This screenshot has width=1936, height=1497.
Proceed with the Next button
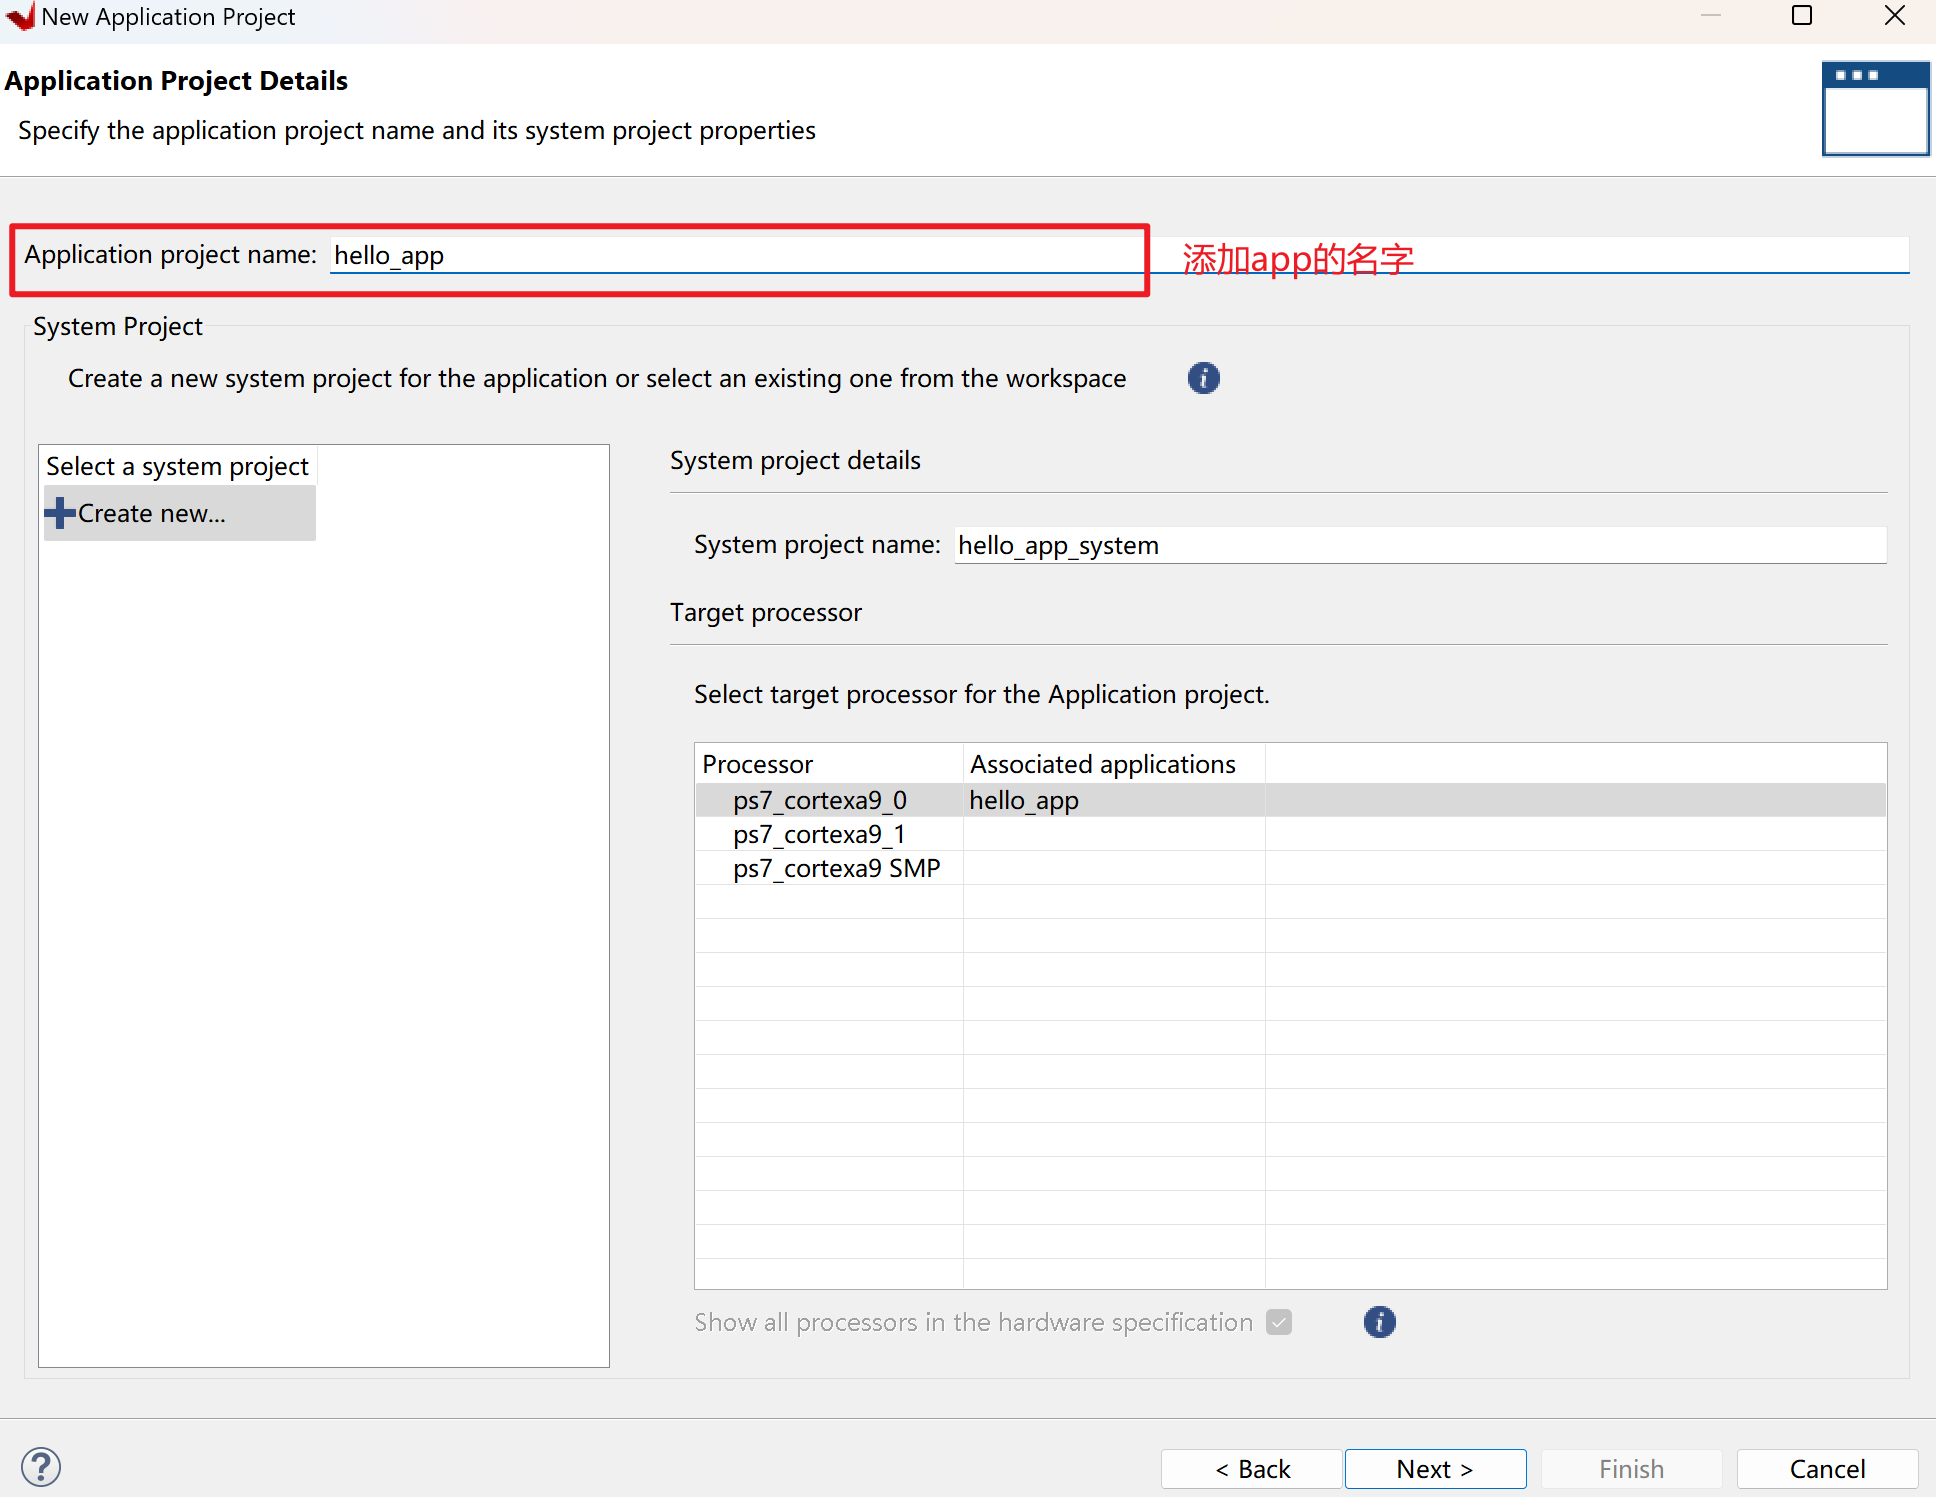click(1435, 1469)
